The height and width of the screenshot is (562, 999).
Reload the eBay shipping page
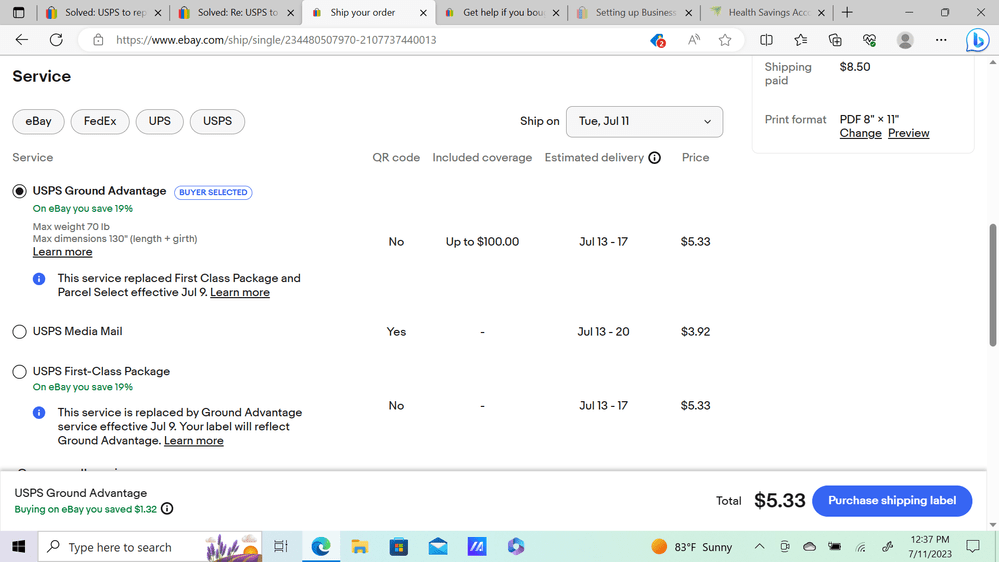[56, 40]
